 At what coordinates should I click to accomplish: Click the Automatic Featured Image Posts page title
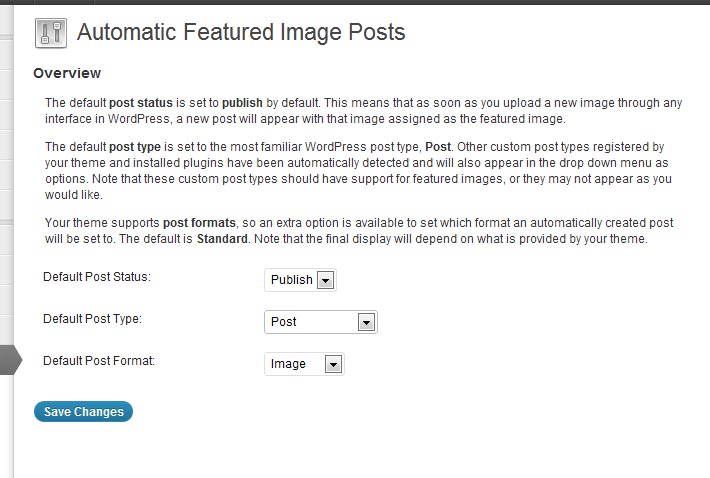pyautogui.click(x=241, y=32)
